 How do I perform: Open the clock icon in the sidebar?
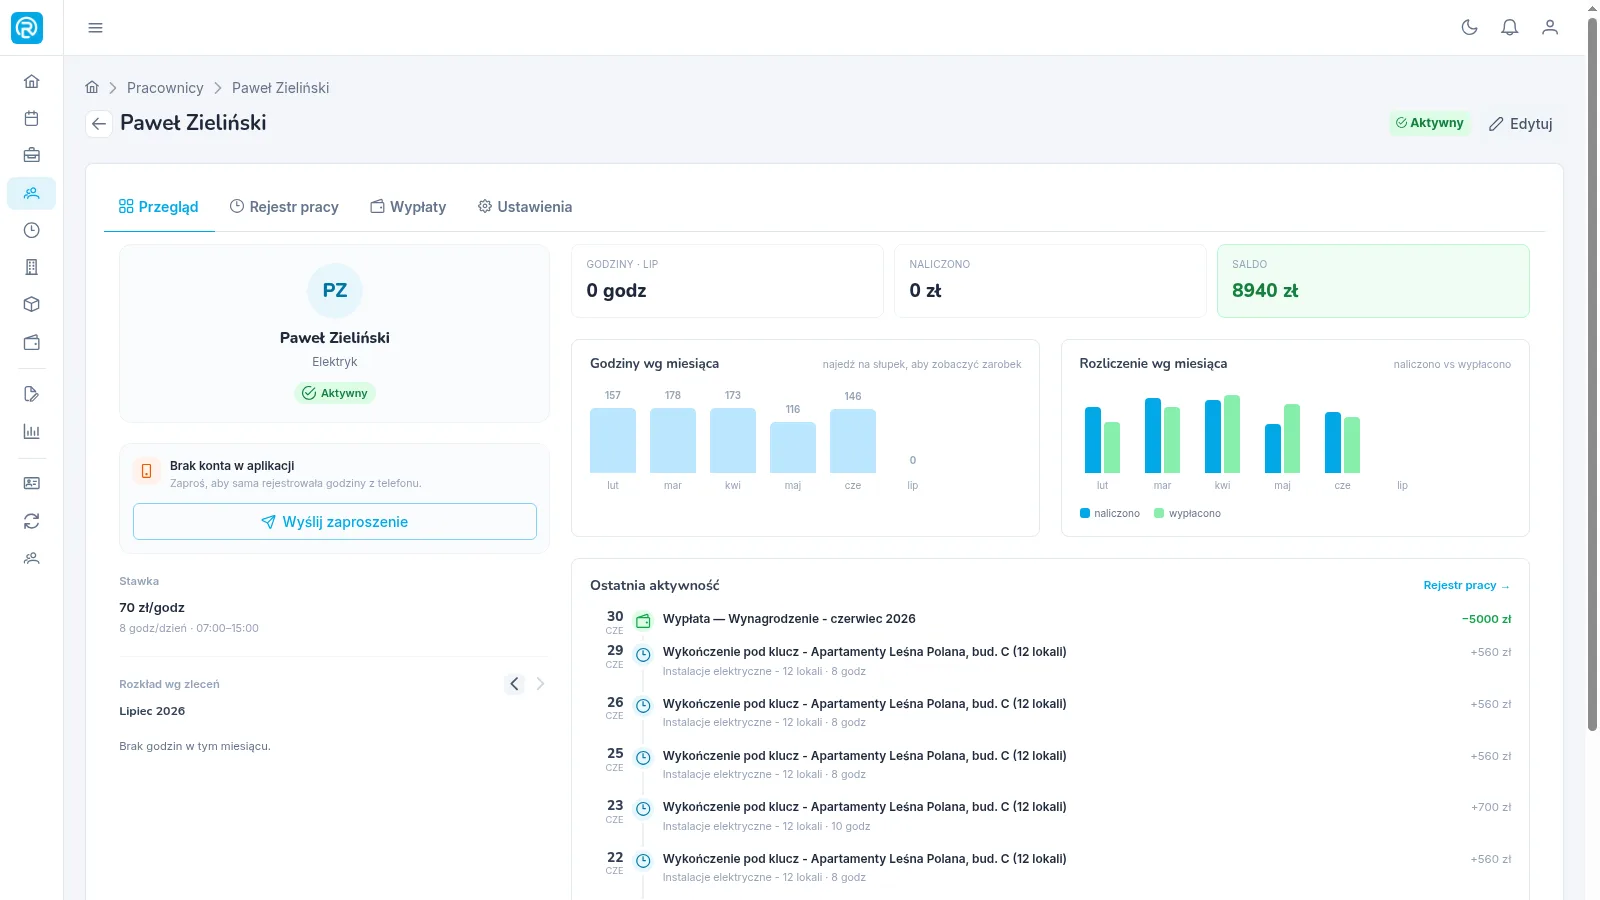(x=31, y=230)
